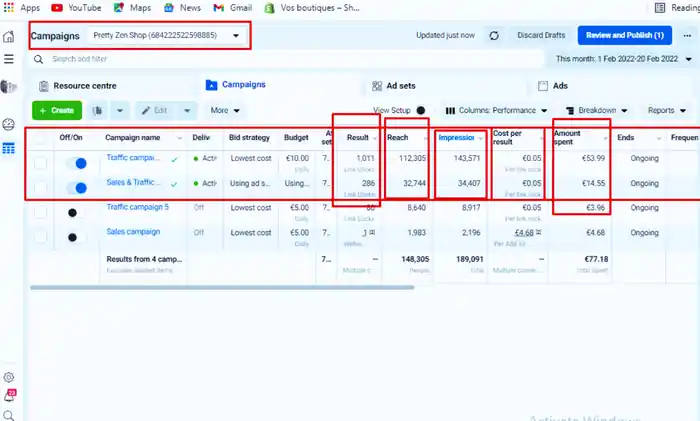Sort by the Reach column header
The height and width of the screenshot is (421, 700).
click(x=397, y=138)
